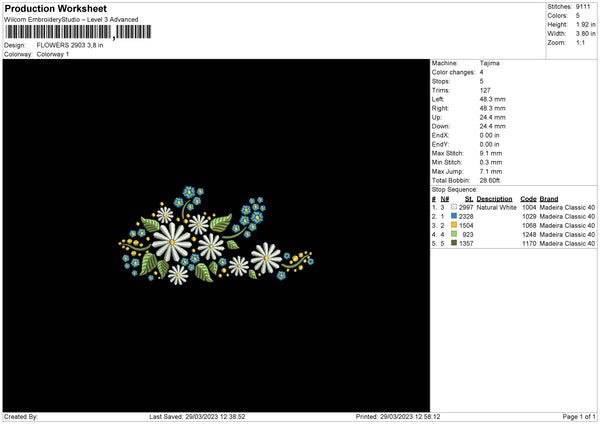Click the barcode under the worksheet title

click(x=78, y=32)
